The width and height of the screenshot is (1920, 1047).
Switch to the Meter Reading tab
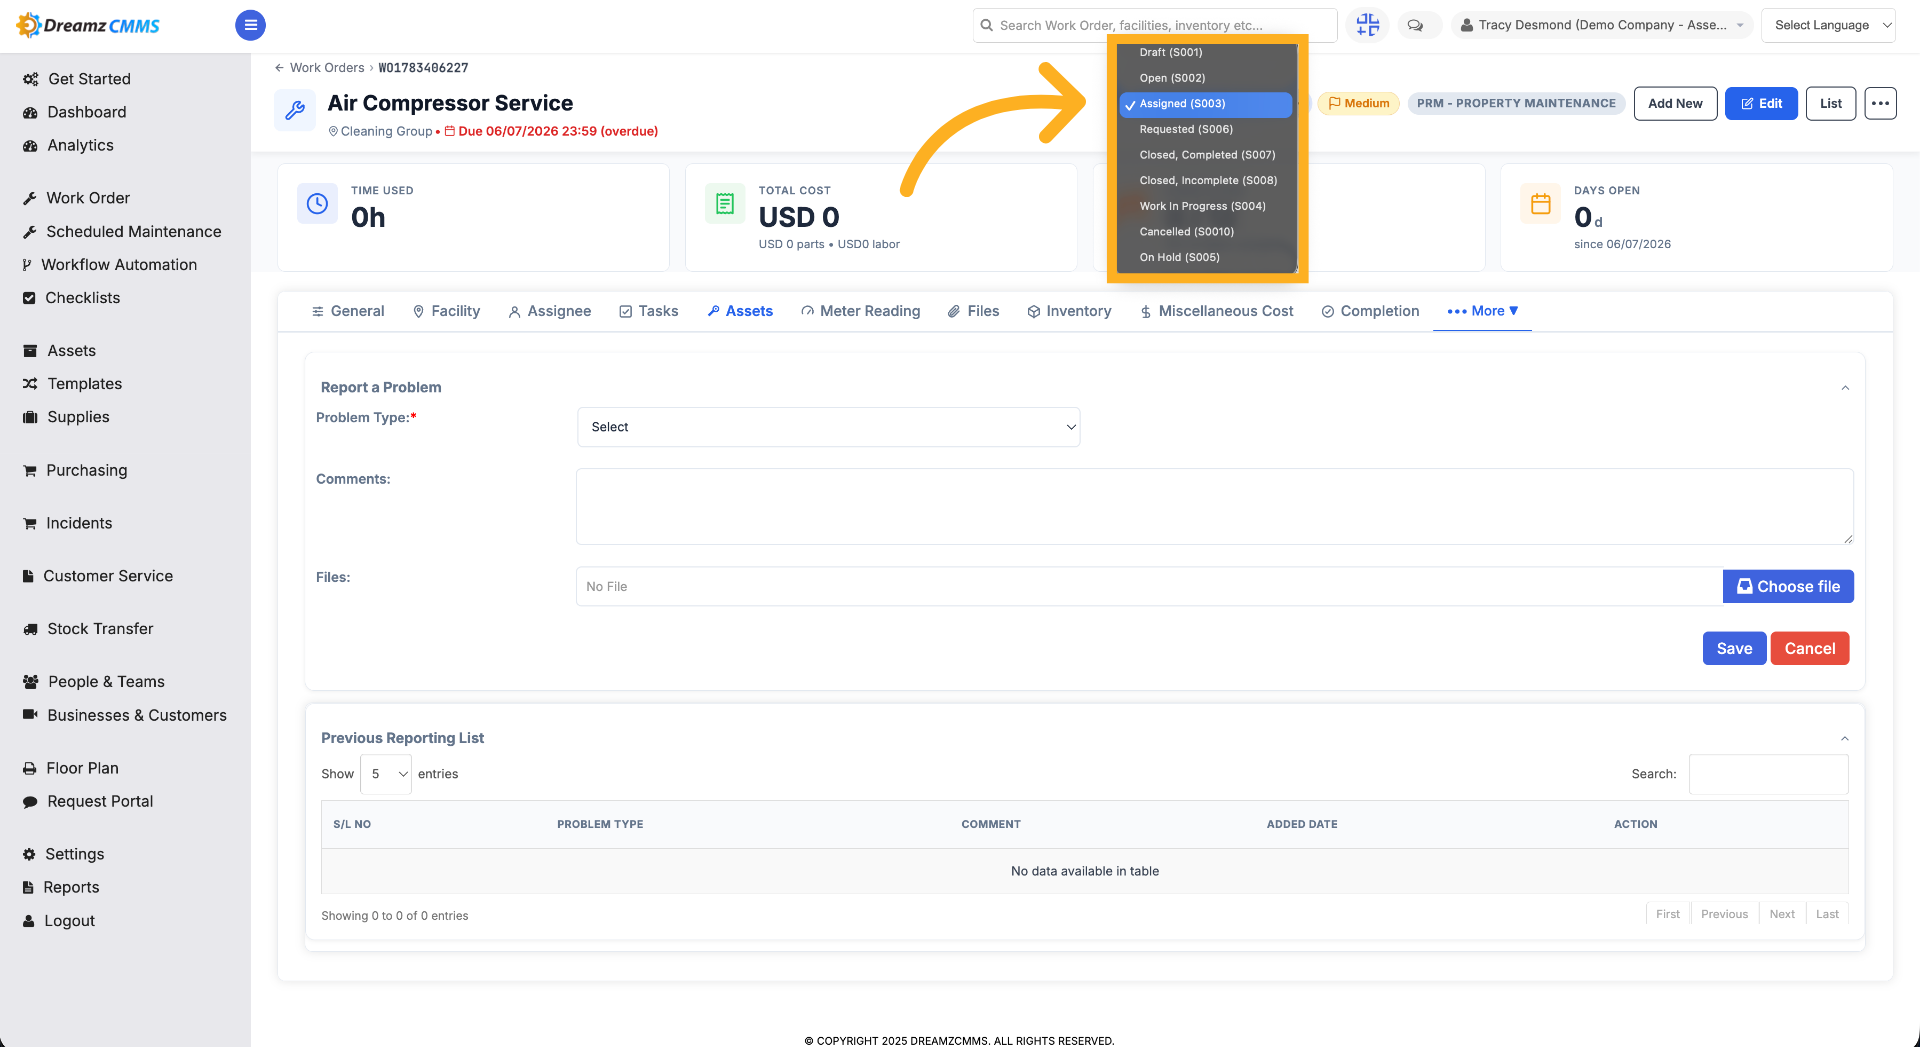pos(860,311)
